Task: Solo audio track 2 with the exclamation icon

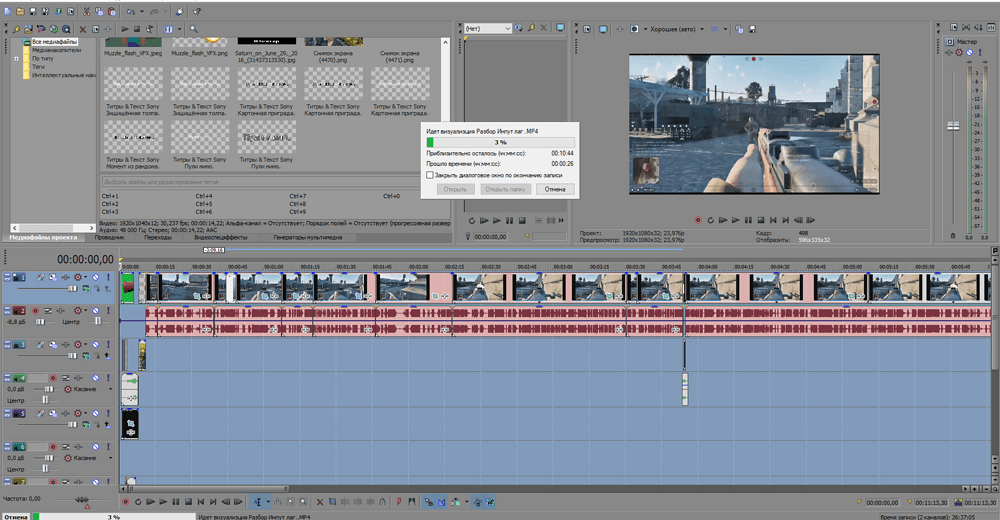Action: (x=108, y=311)
